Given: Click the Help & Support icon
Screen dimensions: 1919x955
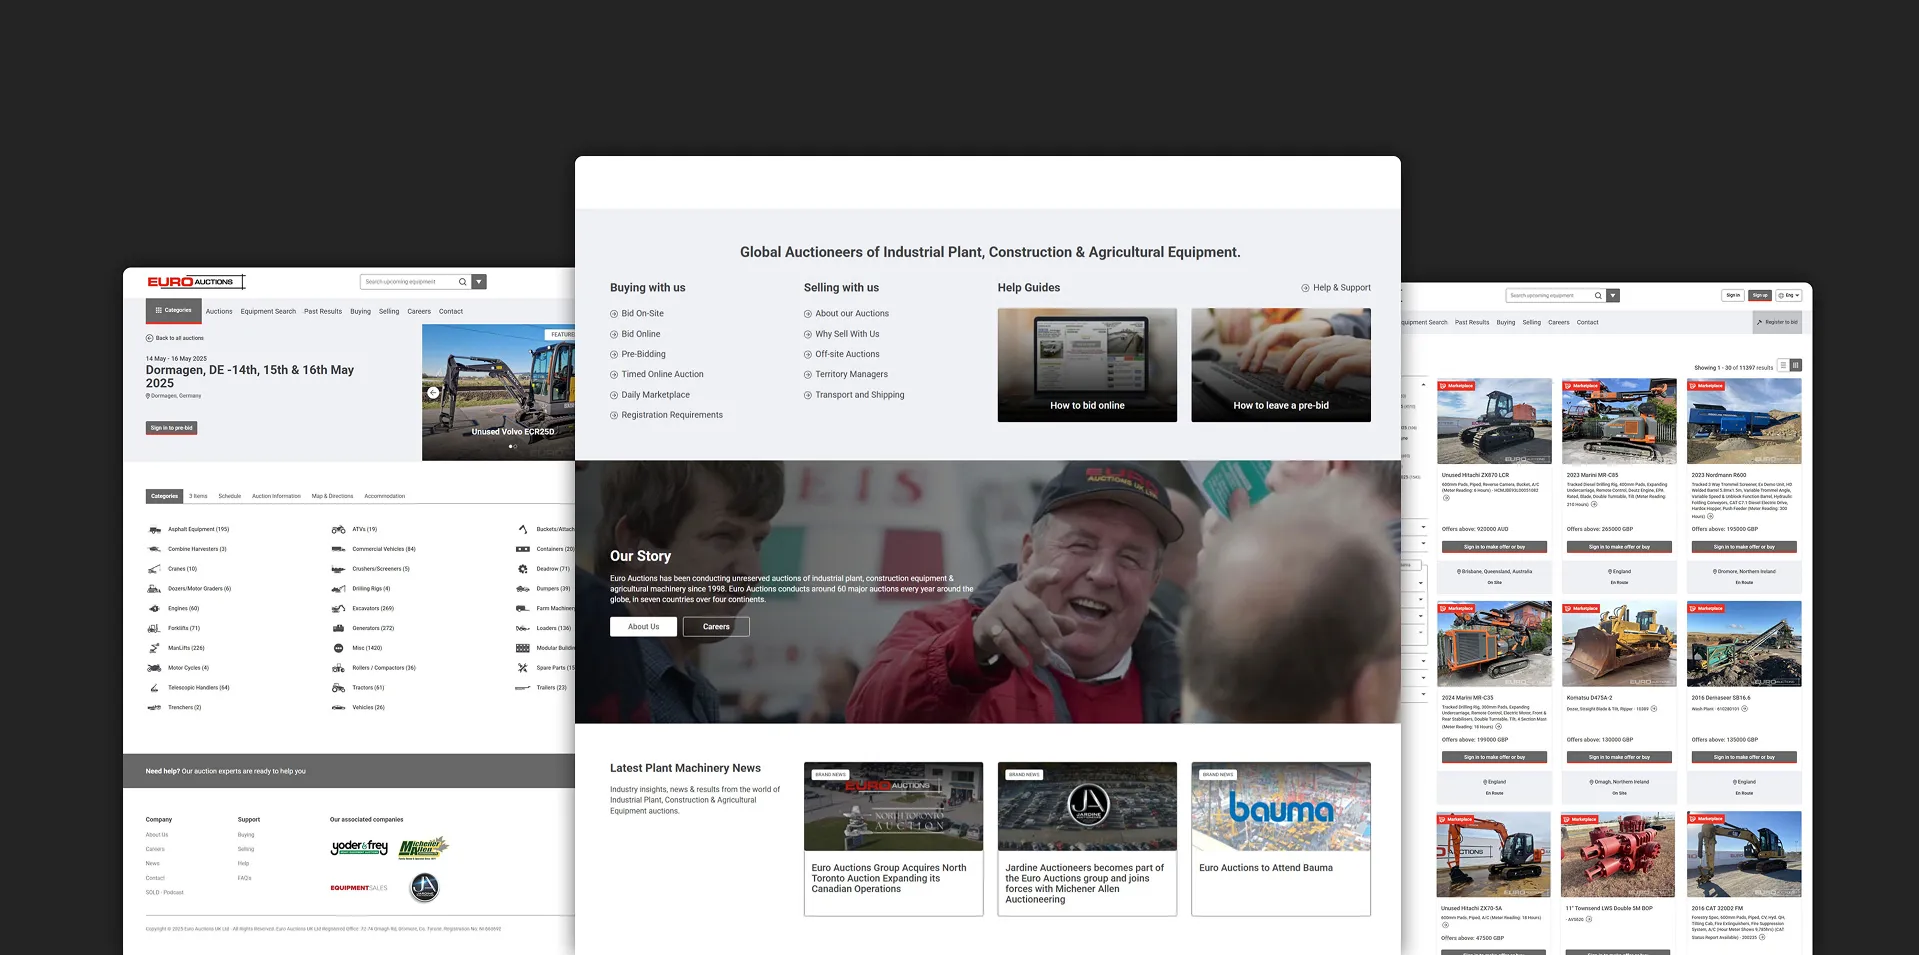Looking at the screenshot, I should coord(1305,288).
